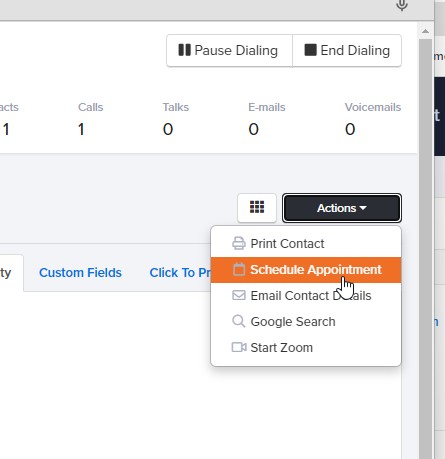445x459 pixels.
Task: Click the pause icon in Pause Dialing
Action: (x=184, y=50)
